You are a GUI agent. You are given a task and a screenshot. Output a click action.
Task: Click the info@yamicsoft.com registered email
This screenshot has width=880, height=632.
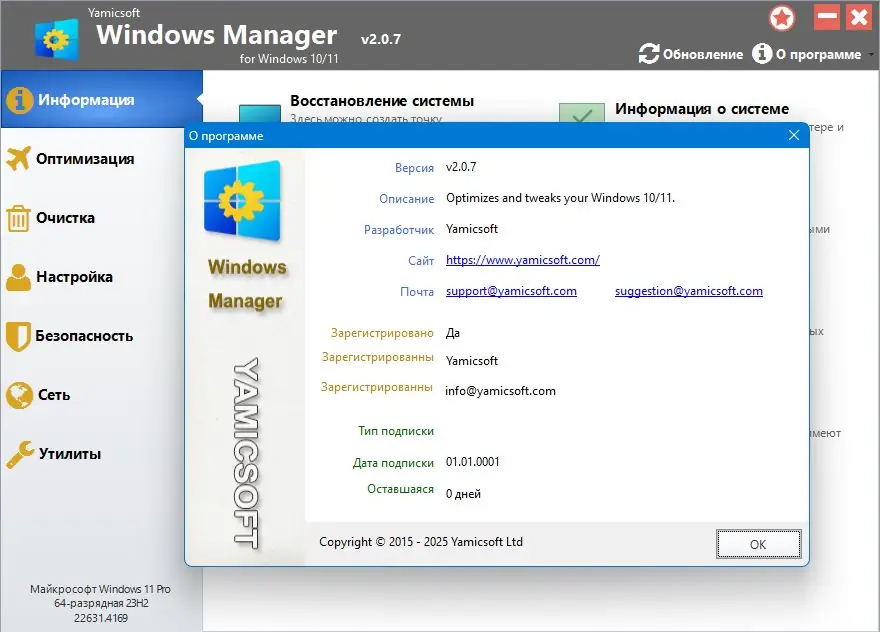500,391
